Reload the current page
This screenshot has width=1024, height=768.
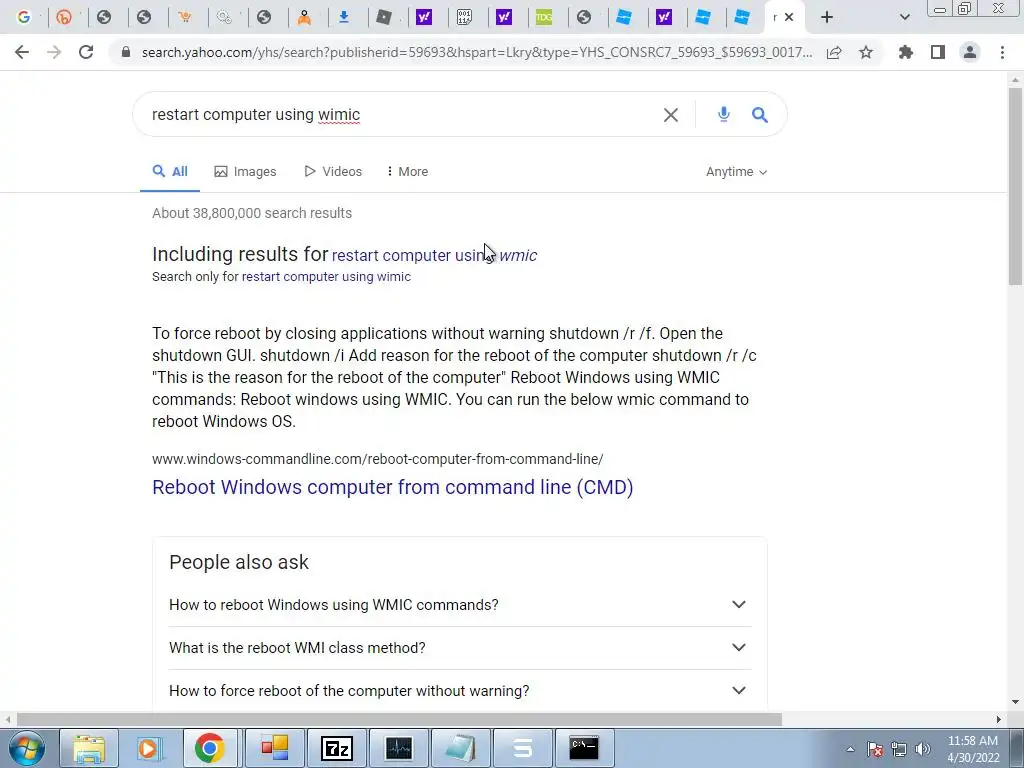point(86,52)
